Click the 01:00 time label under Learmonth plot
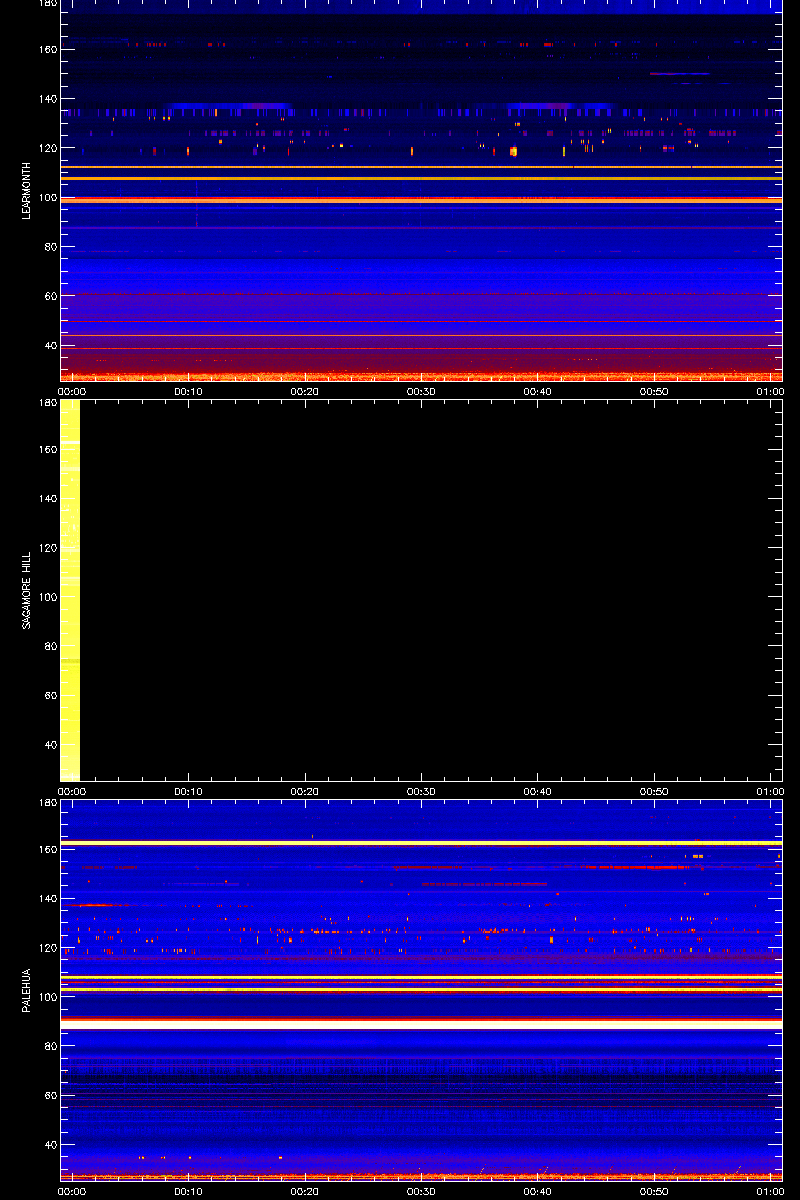Viewport: 800px width, 1200px height. click(770, 391)
